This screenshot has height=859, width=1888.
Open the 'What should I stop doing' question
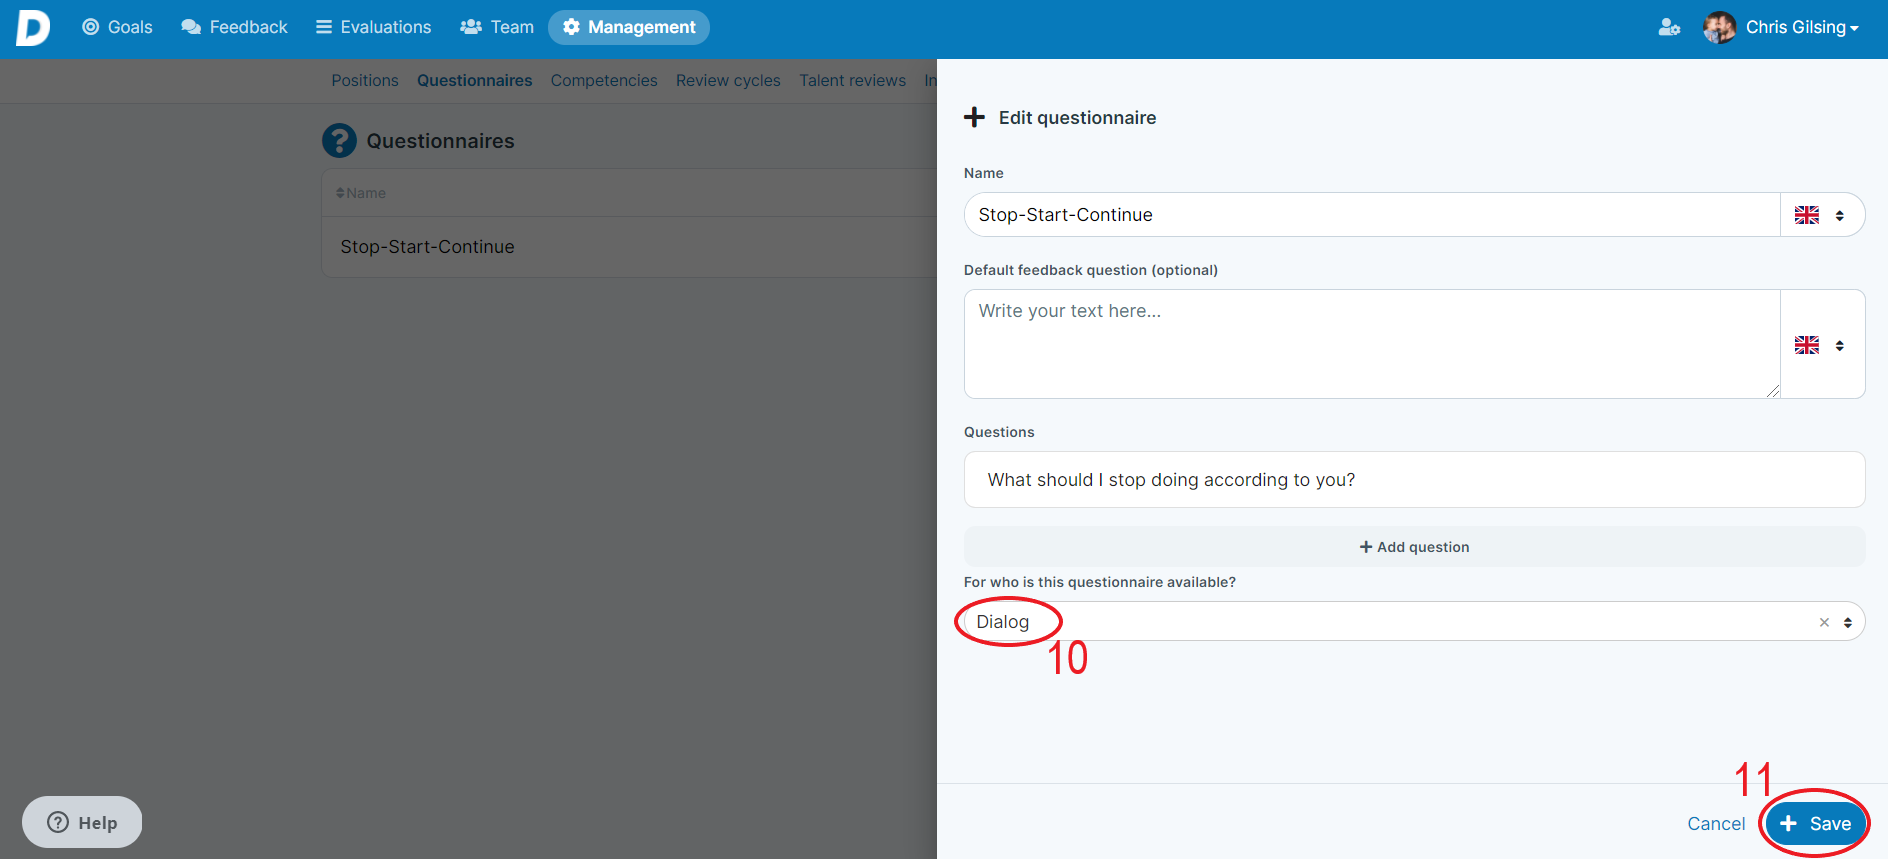tap(1414, 480)
